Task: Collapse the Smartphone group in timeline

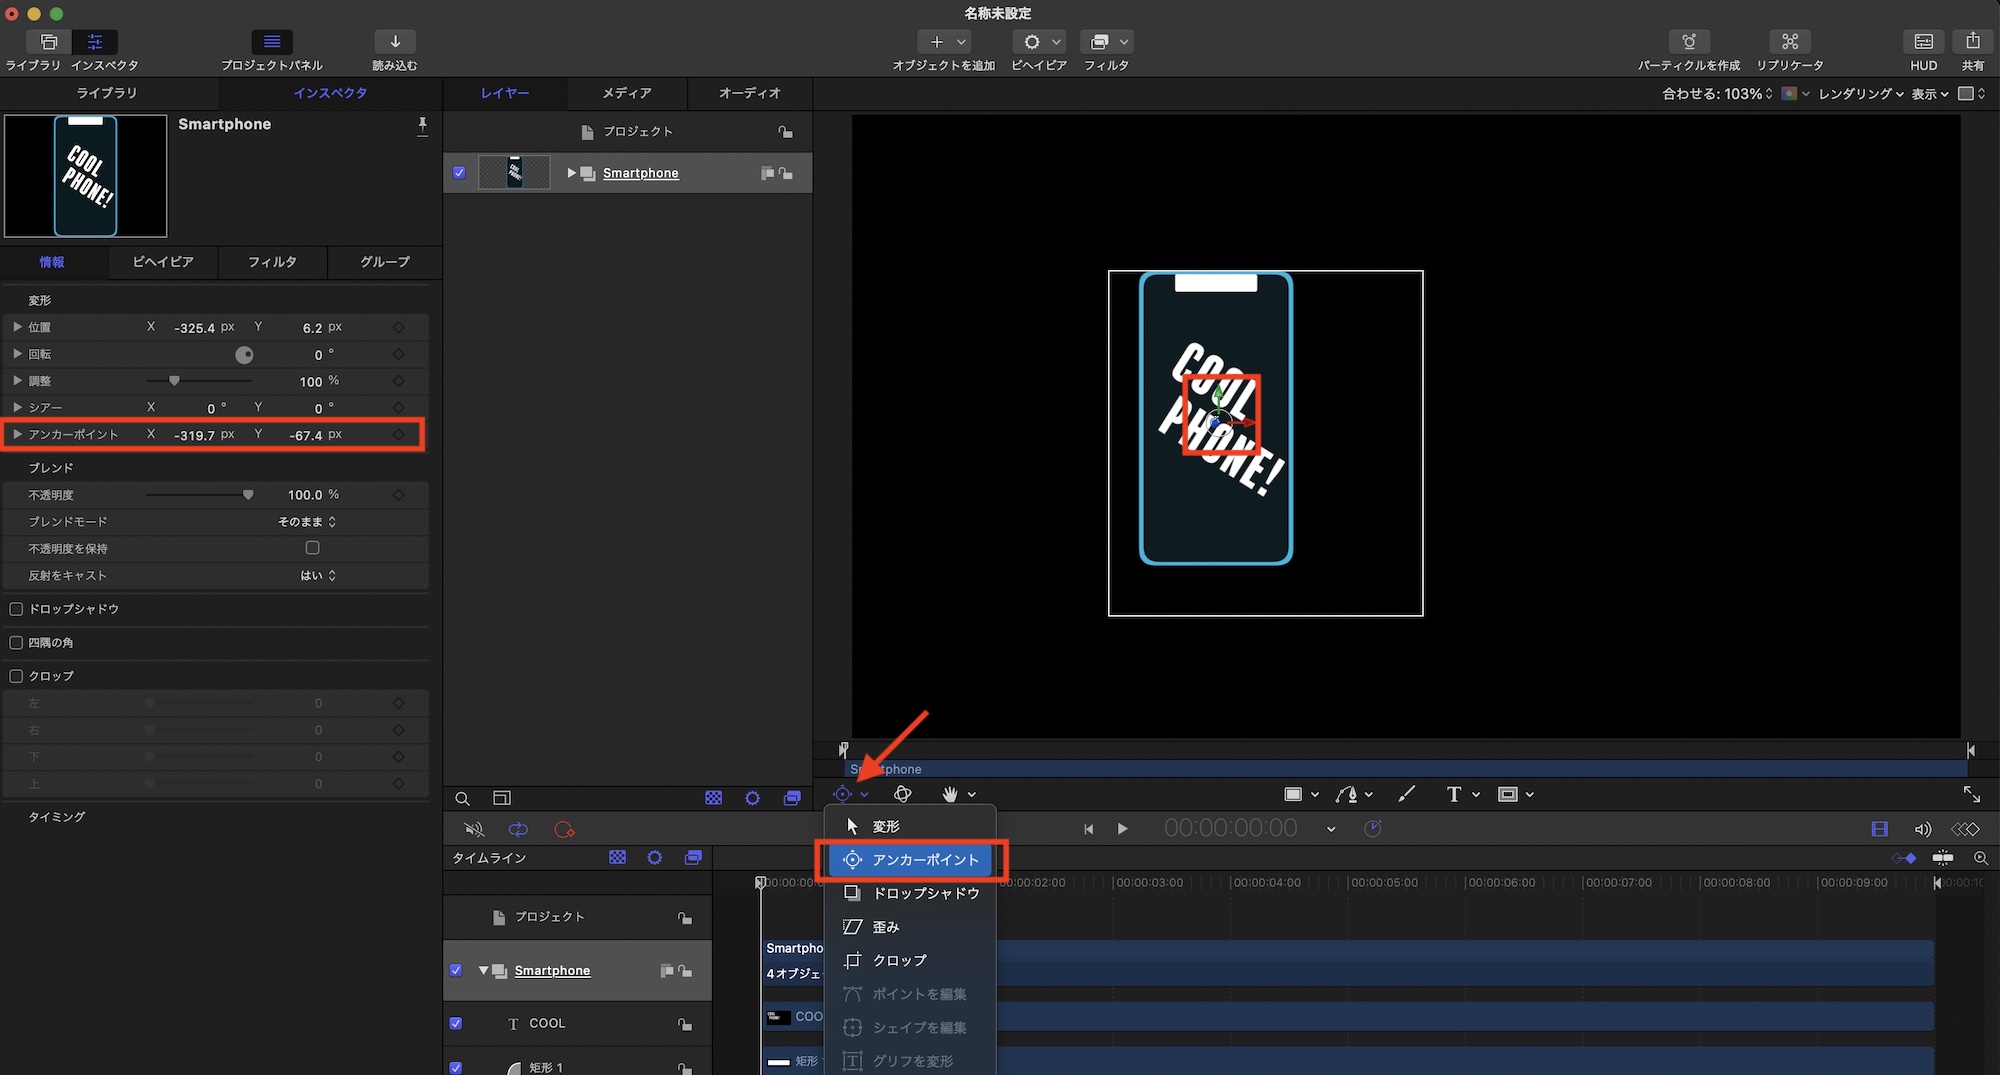Action: pos(484,971)
